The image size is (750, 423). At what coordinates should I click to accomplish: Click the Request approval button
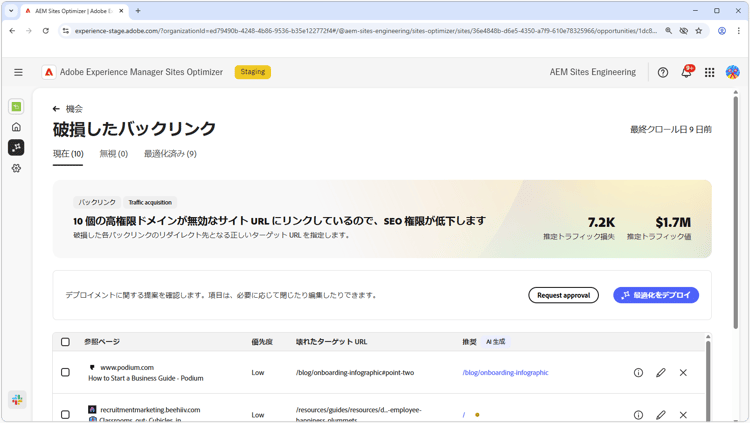tap(563, 295)
